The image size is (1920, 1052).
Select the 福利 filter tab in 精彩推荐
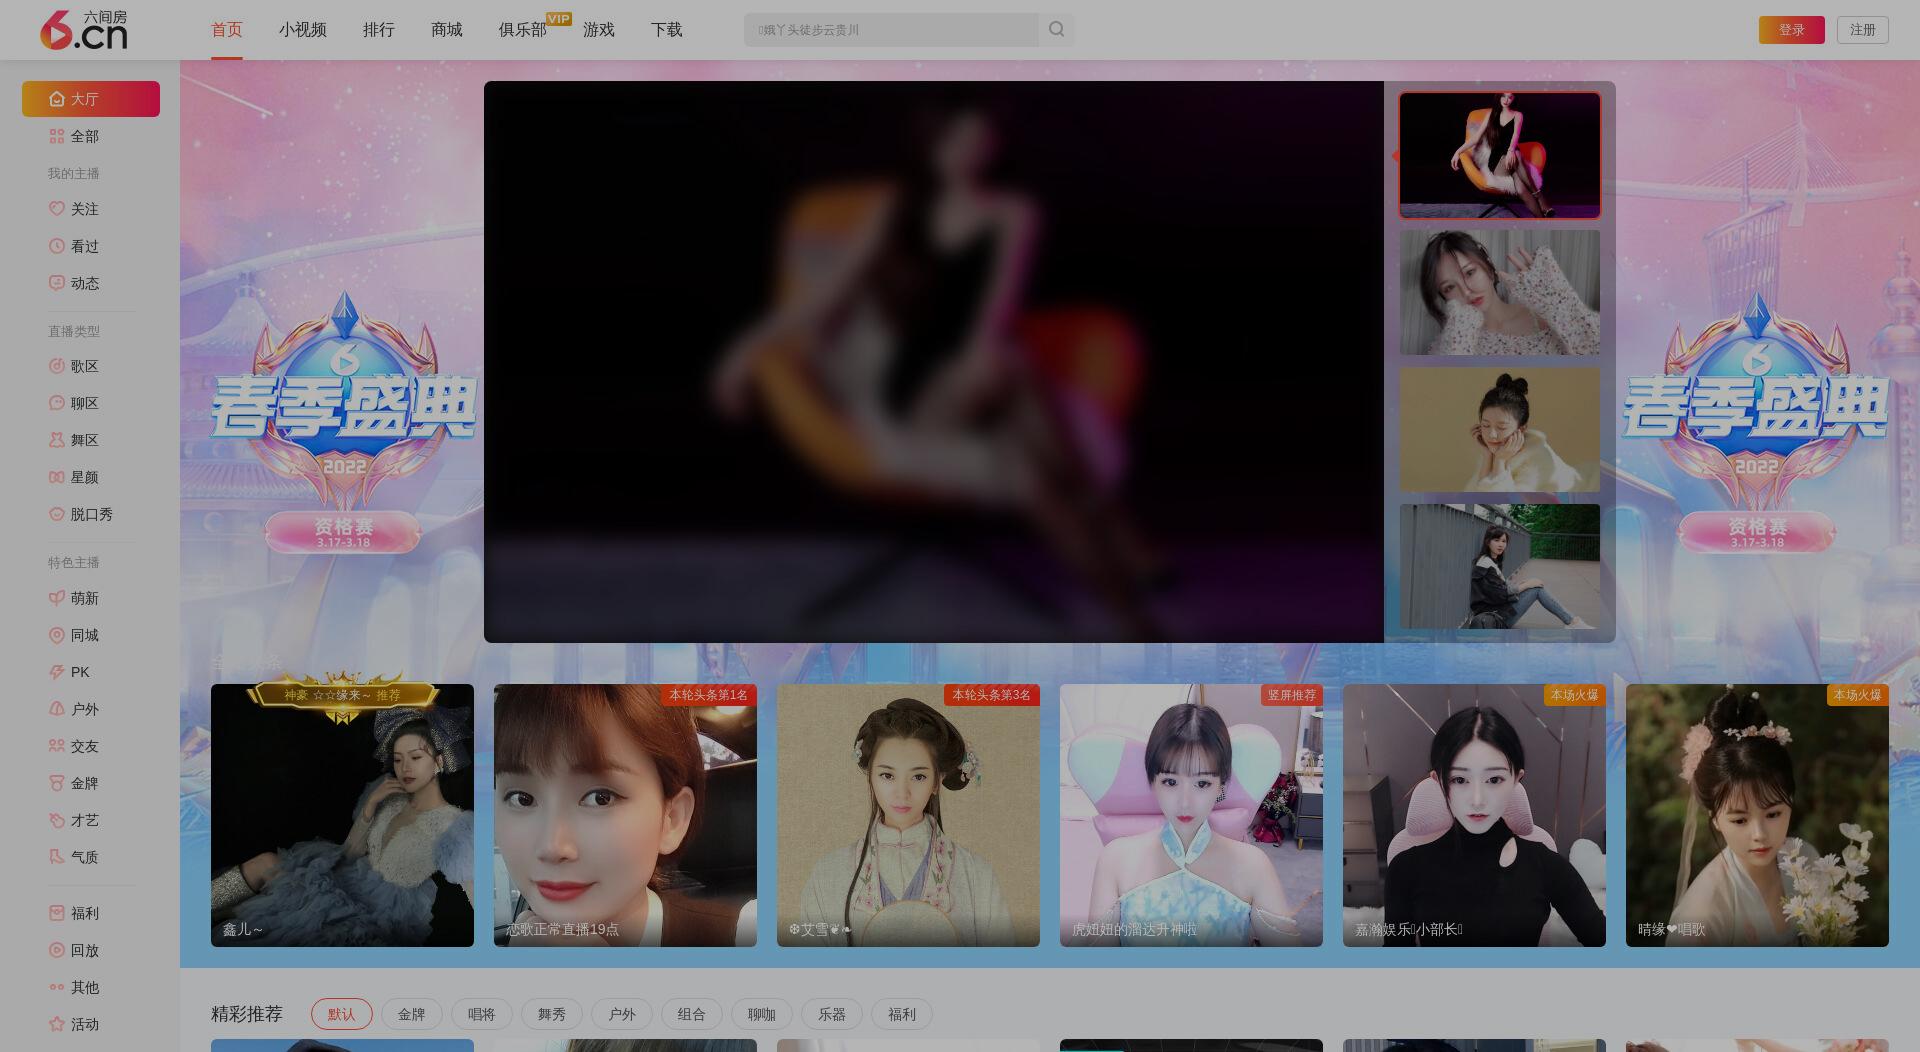pyautogui.click(x=902, y=1014)
